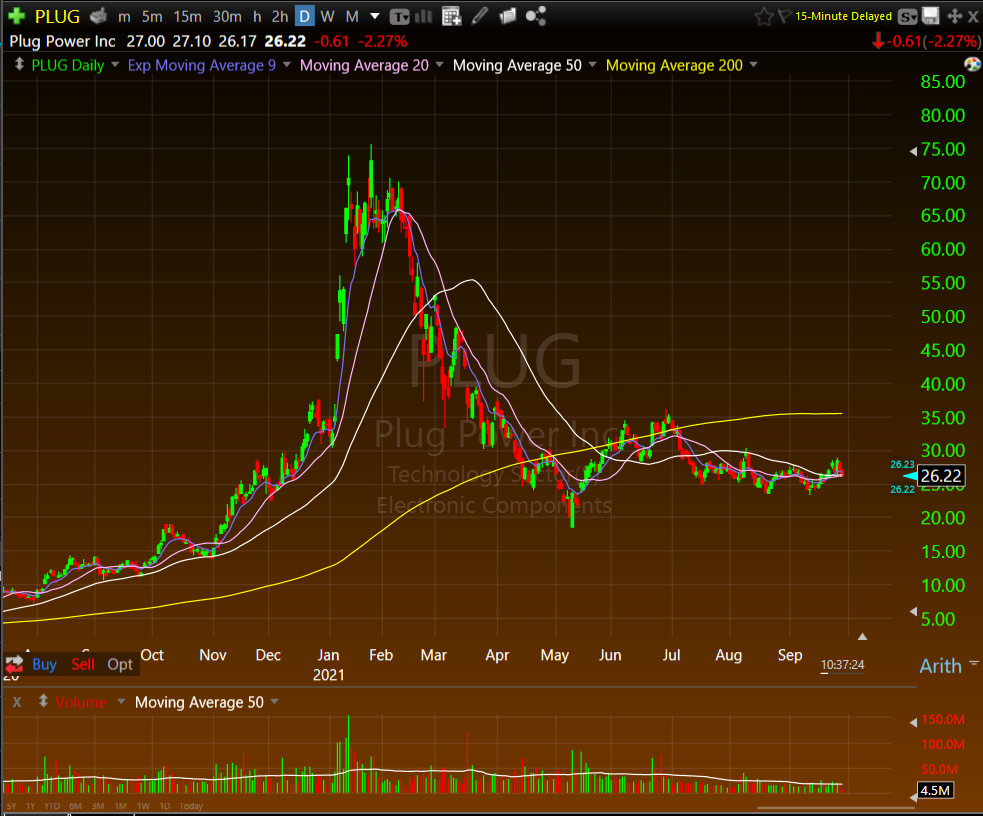The image size is (983, 816).
Task: Select the D (daily) timeframe
Action: (305, 16)
